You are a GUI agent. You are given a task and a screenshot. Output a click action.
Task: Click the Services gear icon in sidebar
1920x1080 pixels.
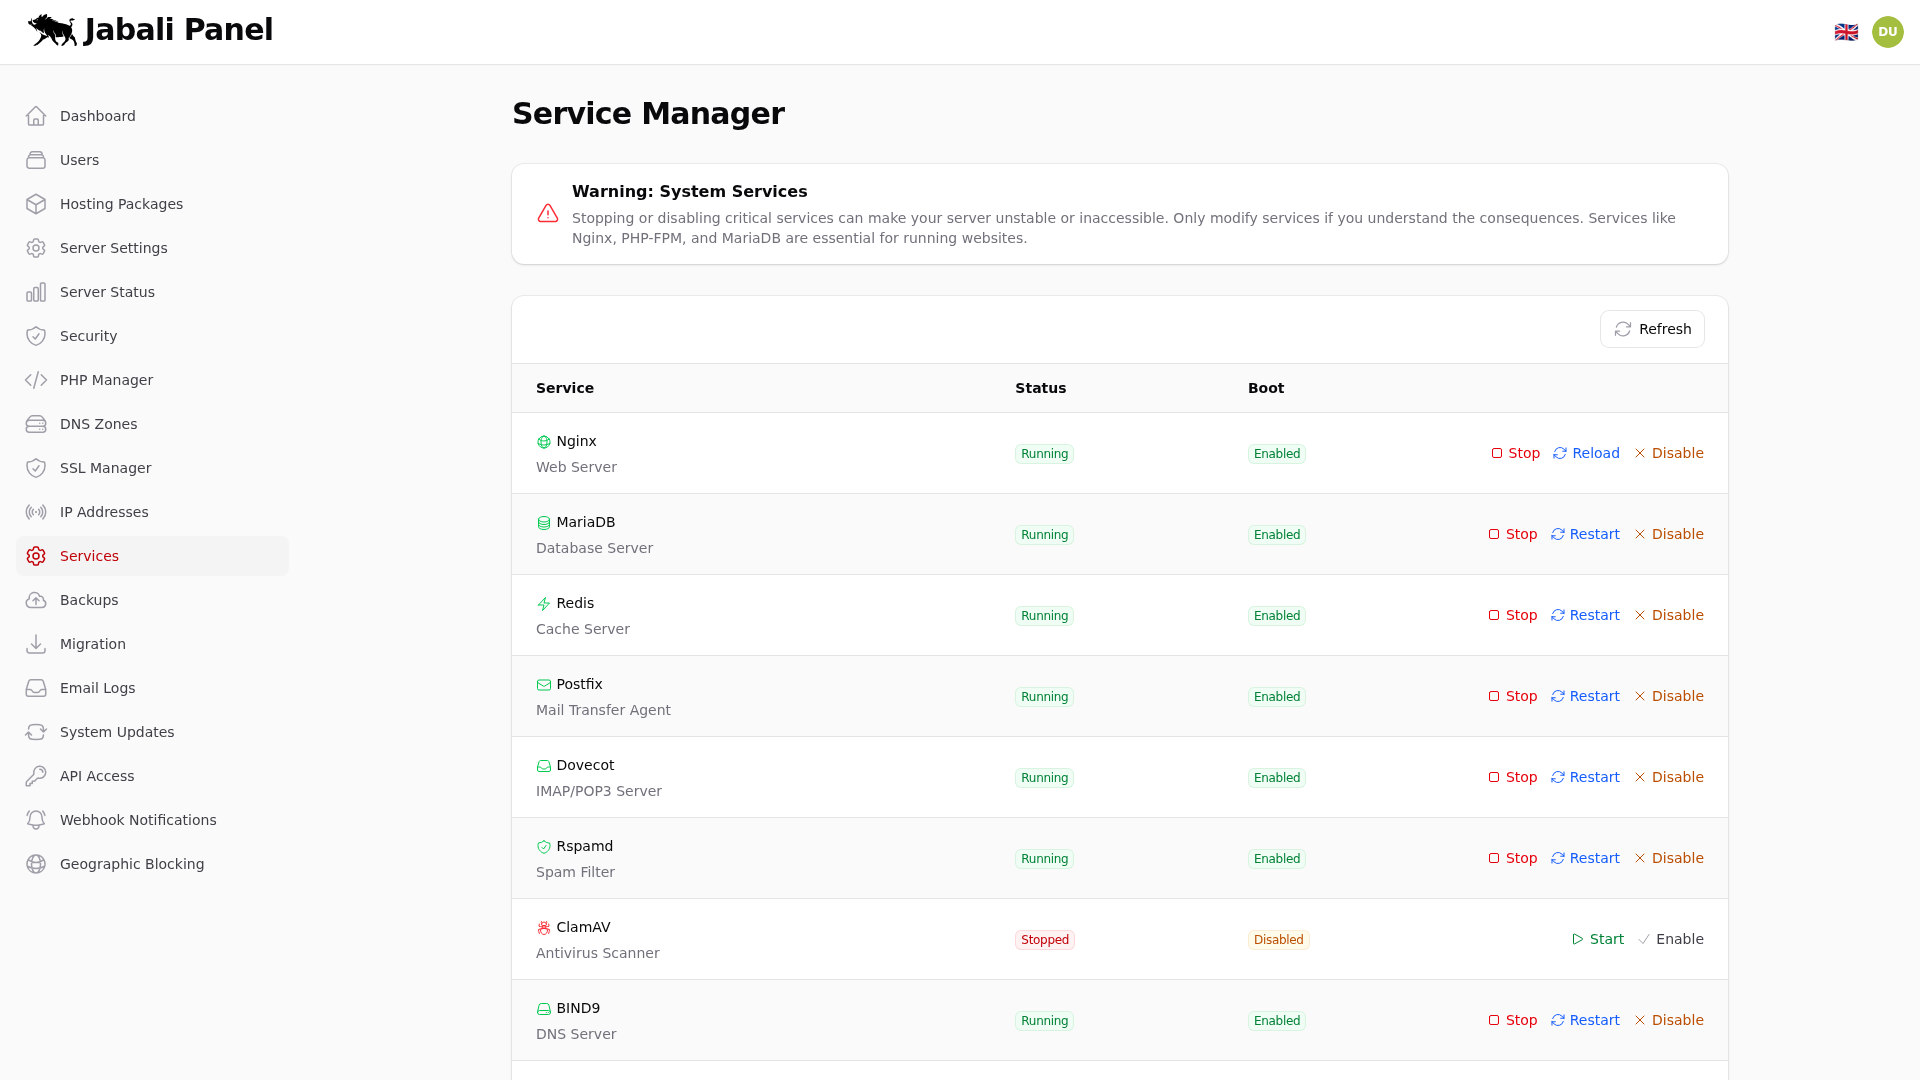pyautogui.click(x=36, y=556)
